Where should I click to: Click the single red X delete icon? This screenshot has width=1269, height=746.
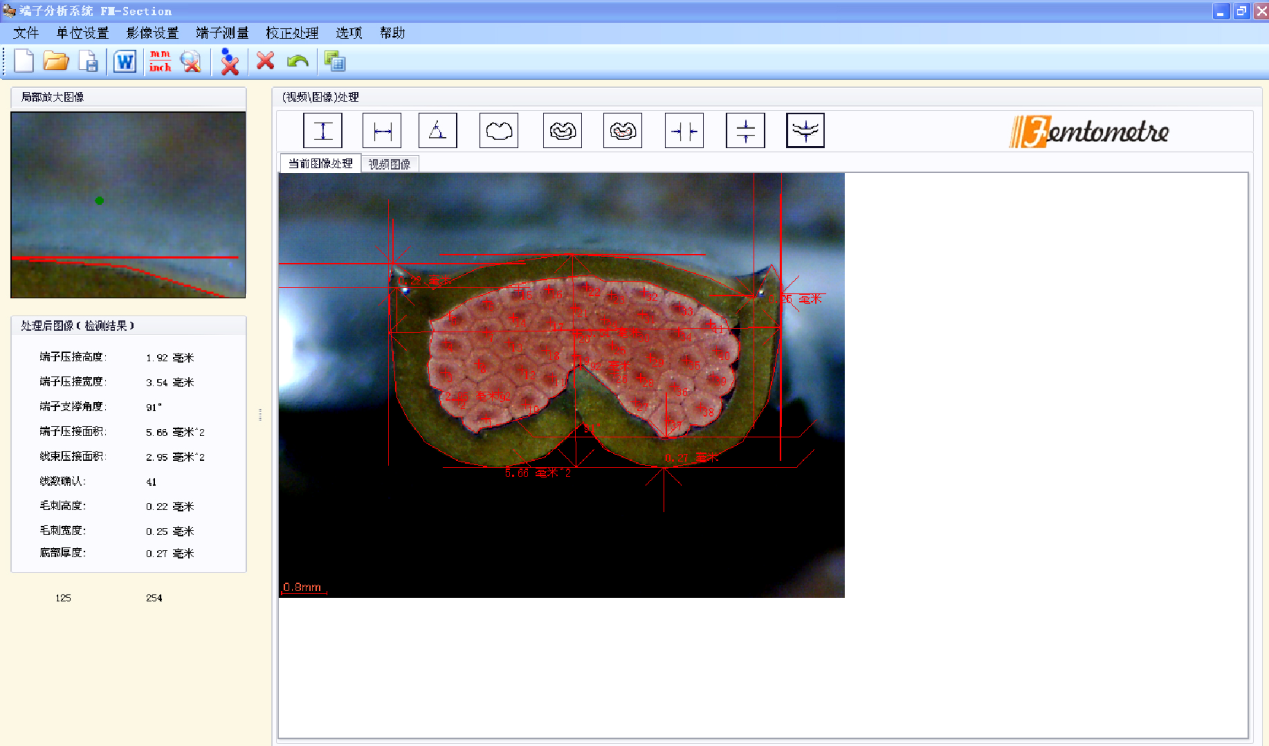(265, 61)
